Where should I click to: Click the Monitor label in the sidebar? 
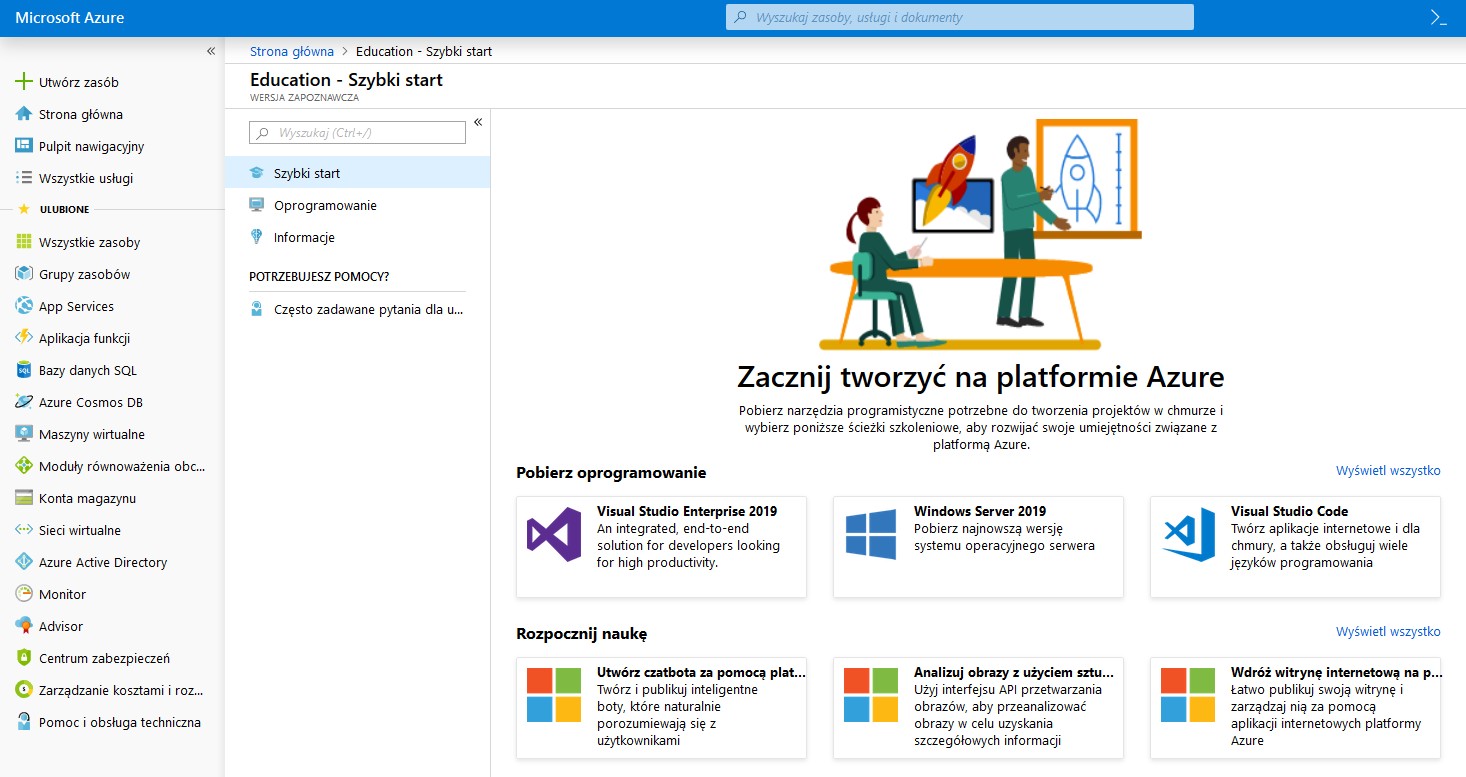(63, 594)
